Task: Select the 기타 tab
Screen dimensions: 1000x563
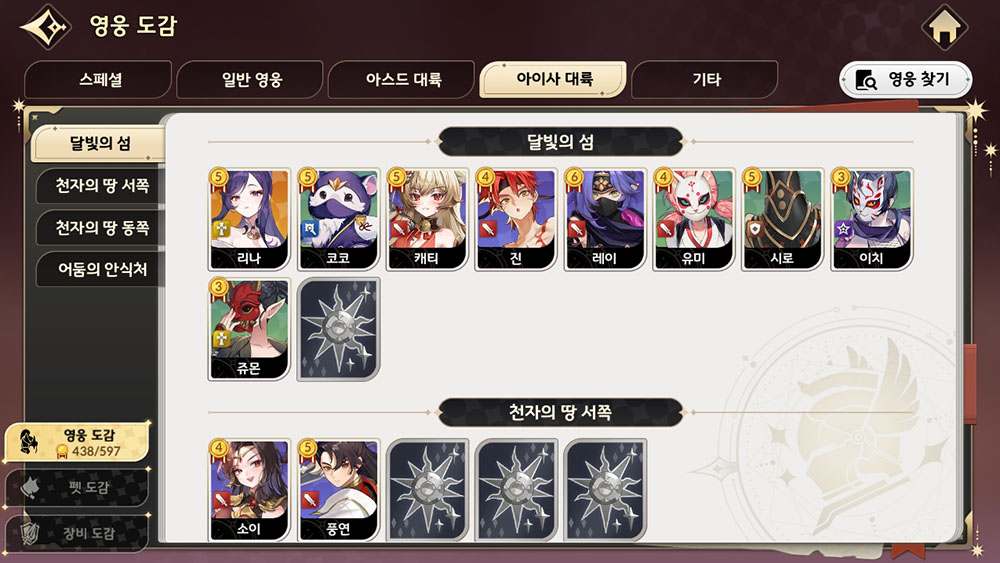Action: (705, 80)
